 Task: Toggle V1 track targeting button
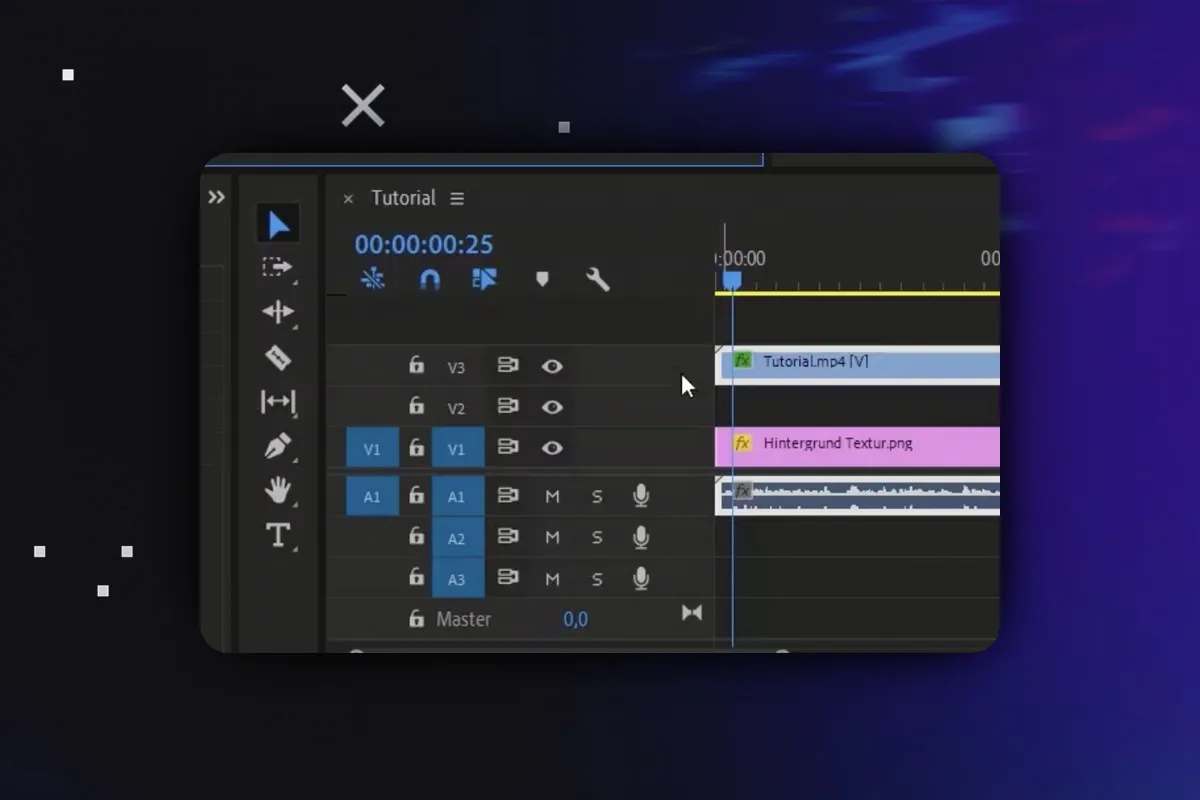click(x=458, y=448)
